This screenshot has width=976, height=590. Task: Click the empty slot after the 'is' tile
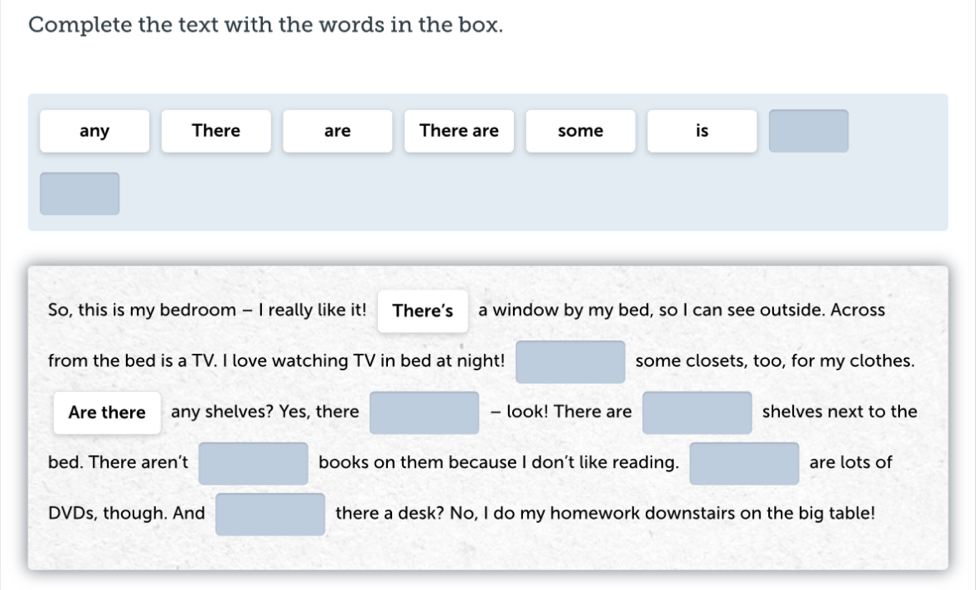[809, 131]
